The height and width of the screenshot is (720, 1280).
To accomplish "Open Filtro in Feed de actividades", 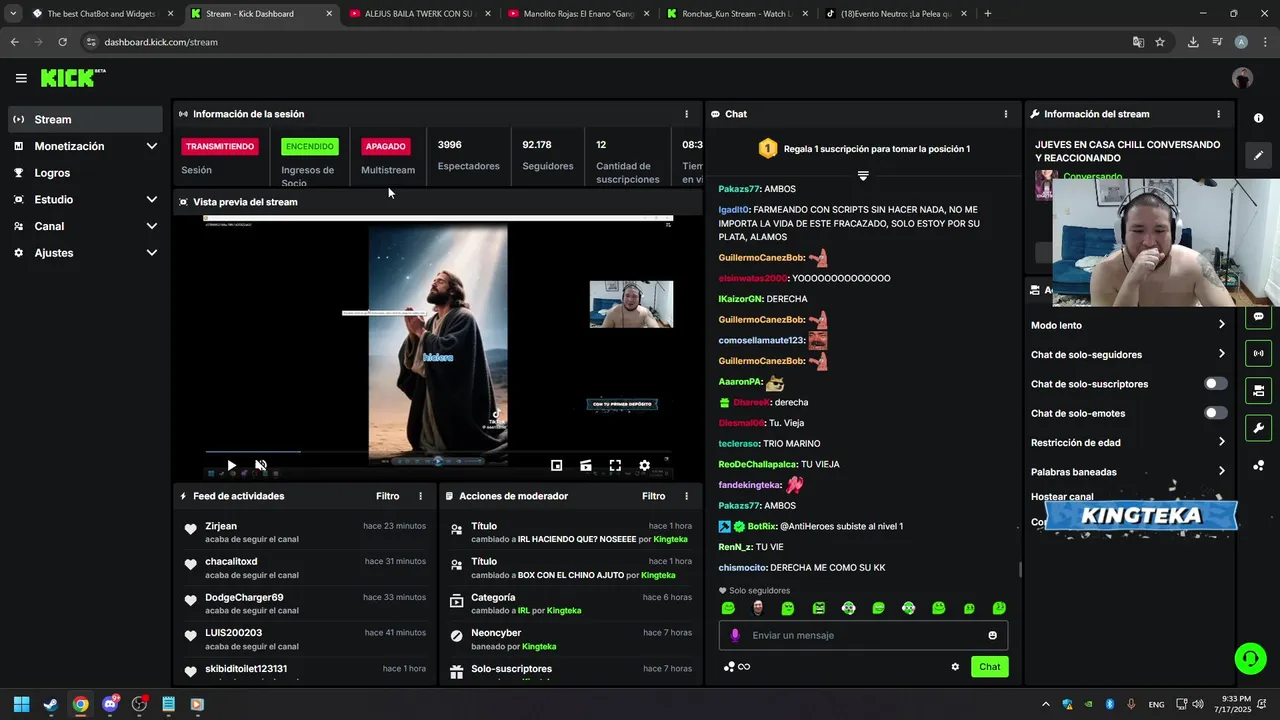I will (388, 496).
